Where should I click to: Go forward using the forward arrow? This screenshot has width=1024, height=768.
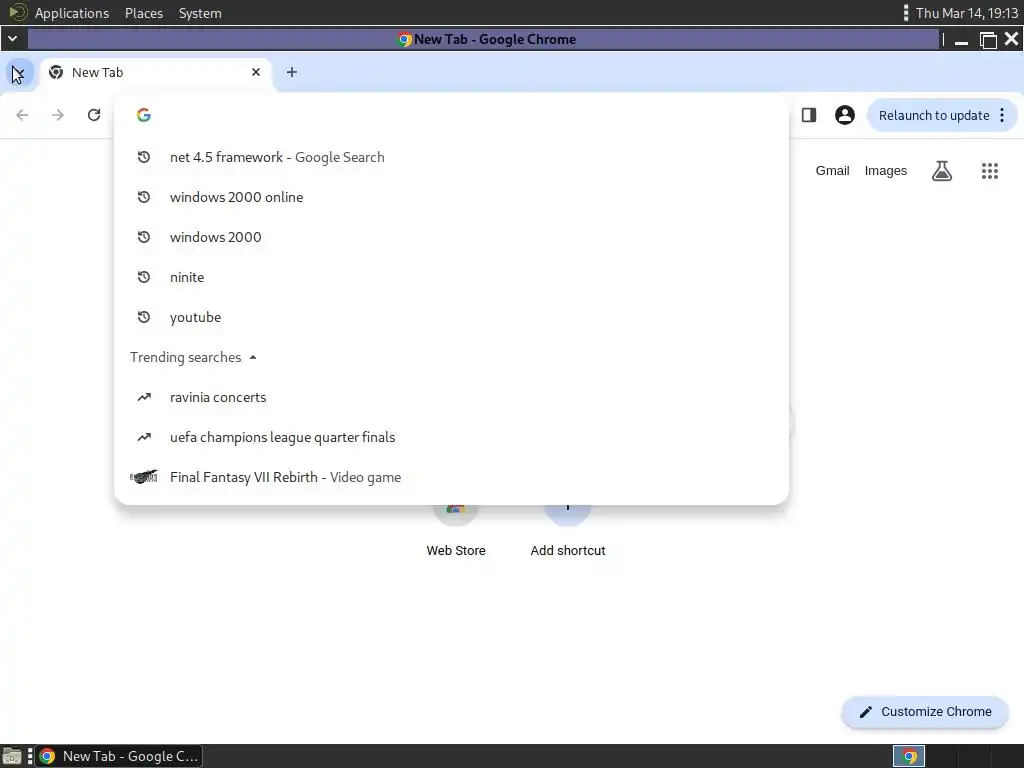tap(58, 115)
